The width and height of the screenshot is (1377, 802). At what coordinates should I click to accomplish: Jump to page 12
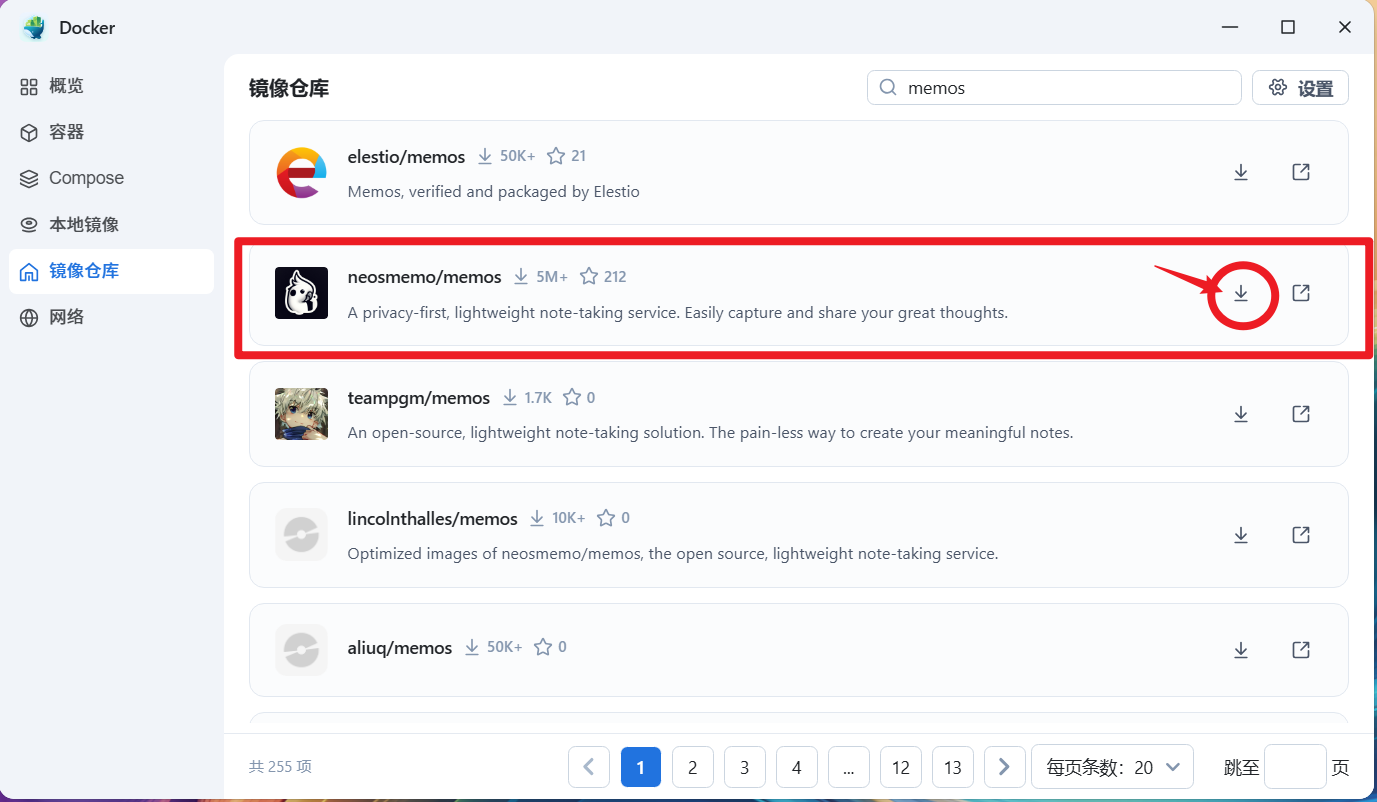click(901, 767)
